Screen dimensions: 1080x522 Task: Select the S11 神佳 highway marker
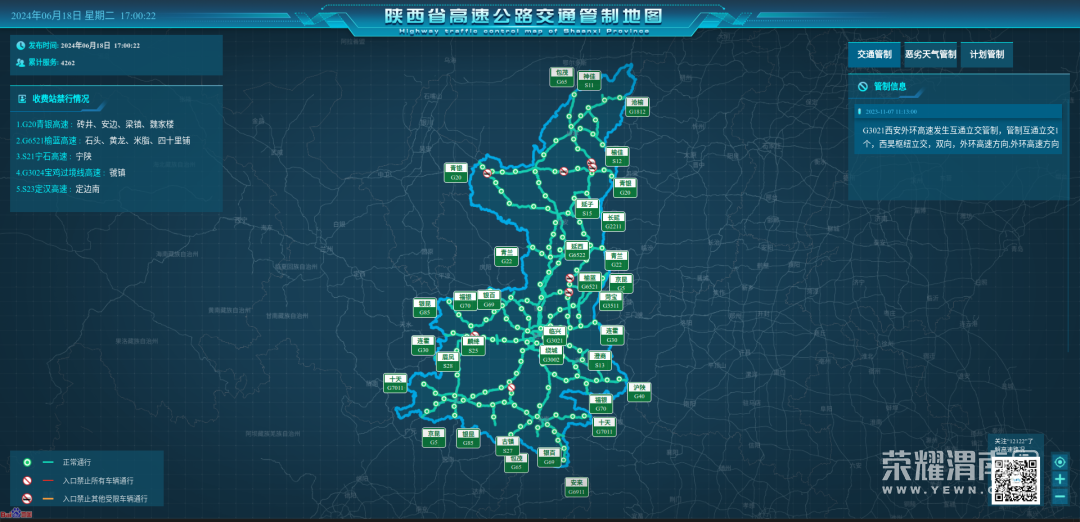tap(590, 80)
